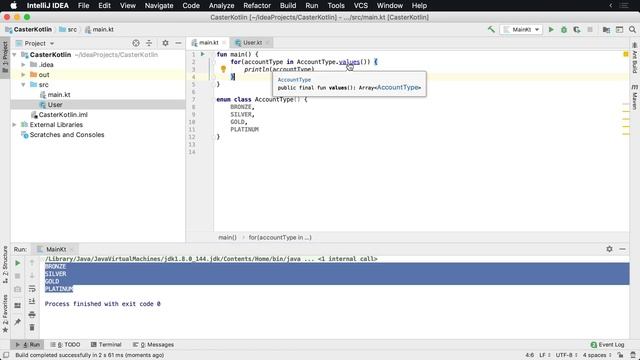The height and width of the screenshot is (360, 640).
Task: Open the Messages tool window
Action: tap(153, 344)
